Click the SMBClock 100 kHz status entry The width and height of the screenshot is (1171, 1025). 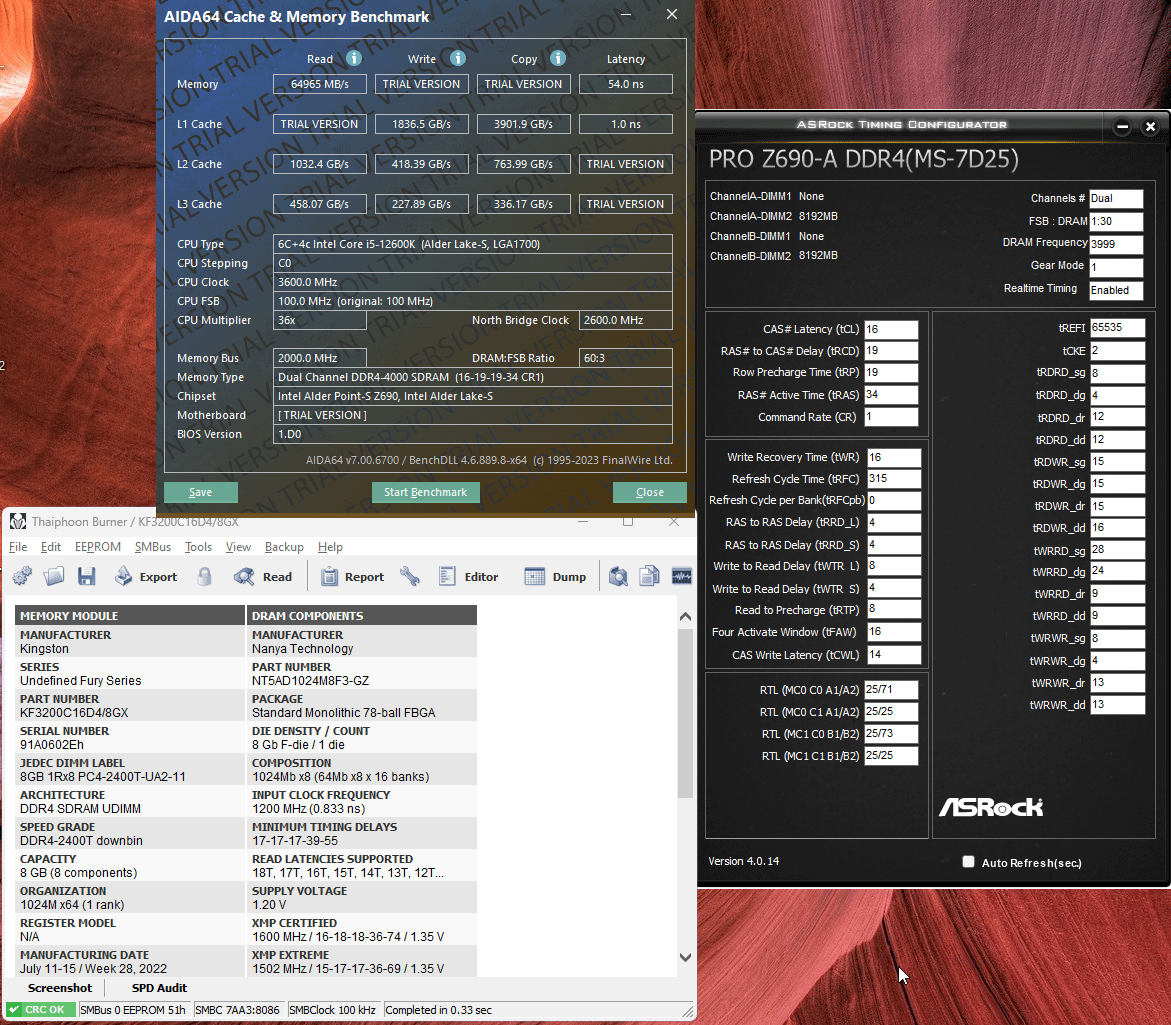coord(332,1009)
